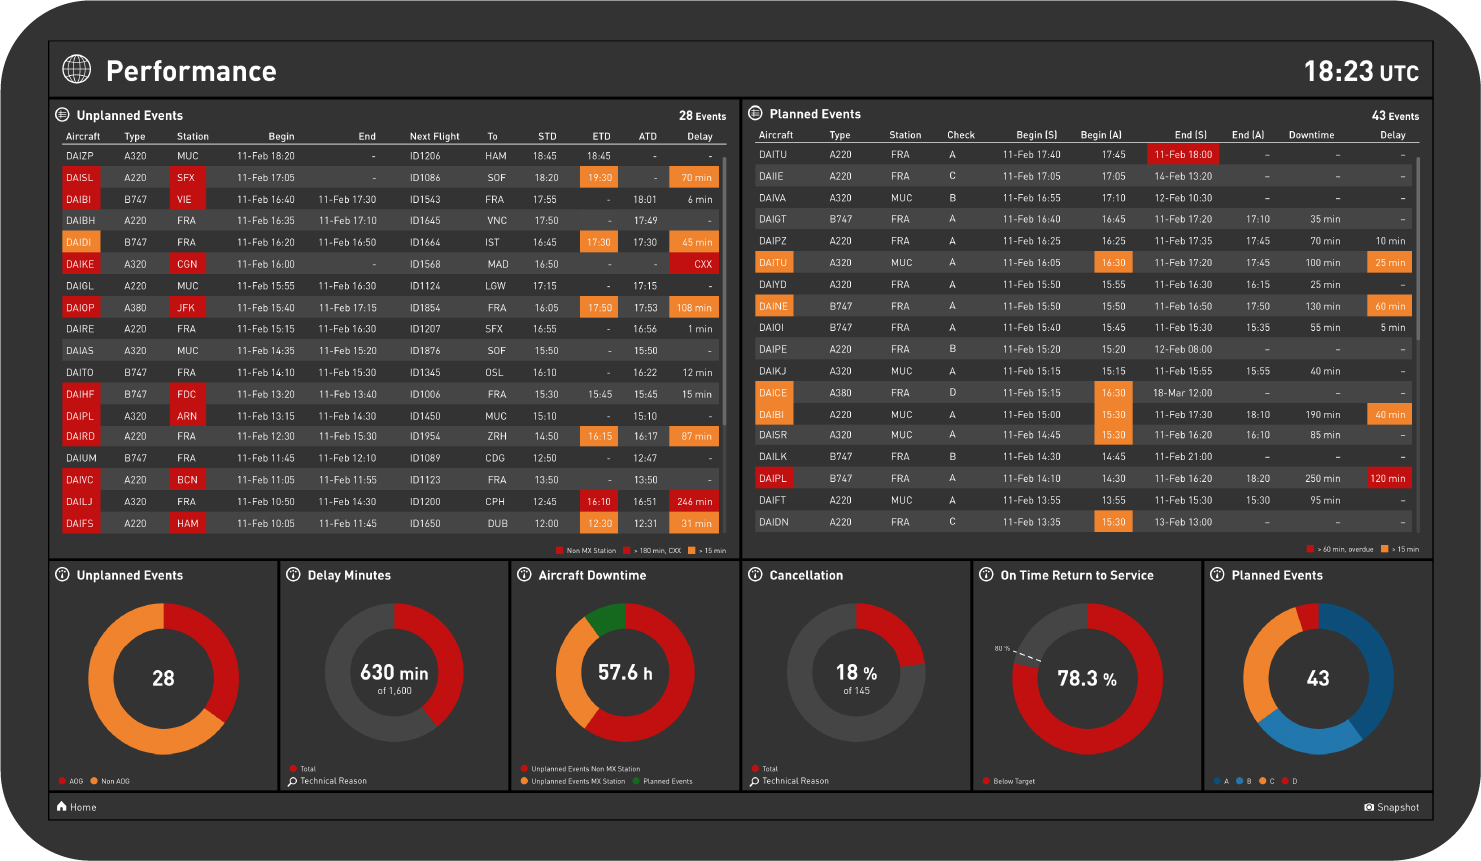Sort Planned Events by Downtime column
1481x861 pixels.
click(1311, 135)
